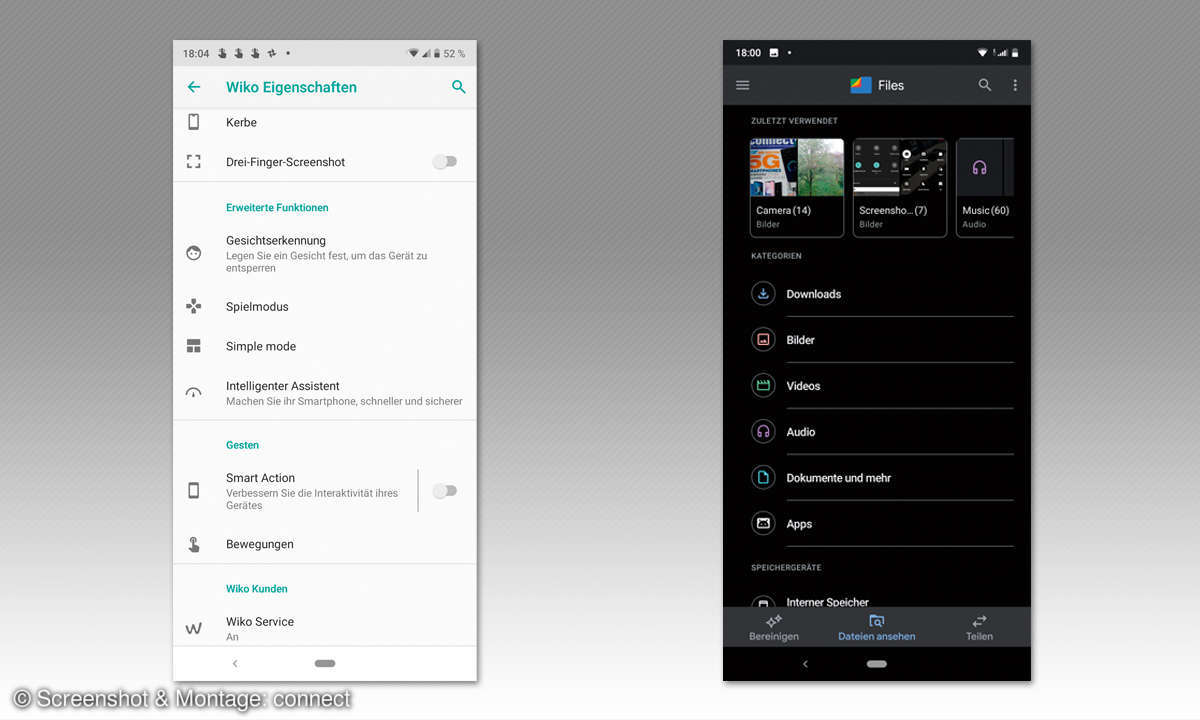Click battery 52 % status in settings screen

click(x=449, y=53)
